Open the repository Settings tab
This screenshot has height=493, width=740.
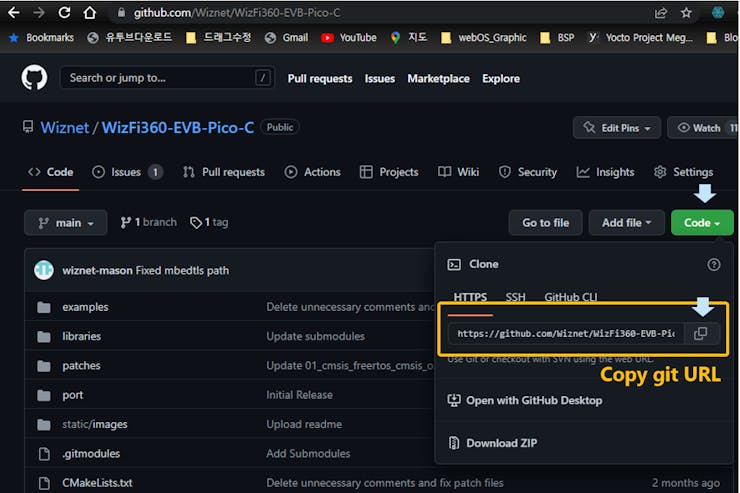(684, 172)
